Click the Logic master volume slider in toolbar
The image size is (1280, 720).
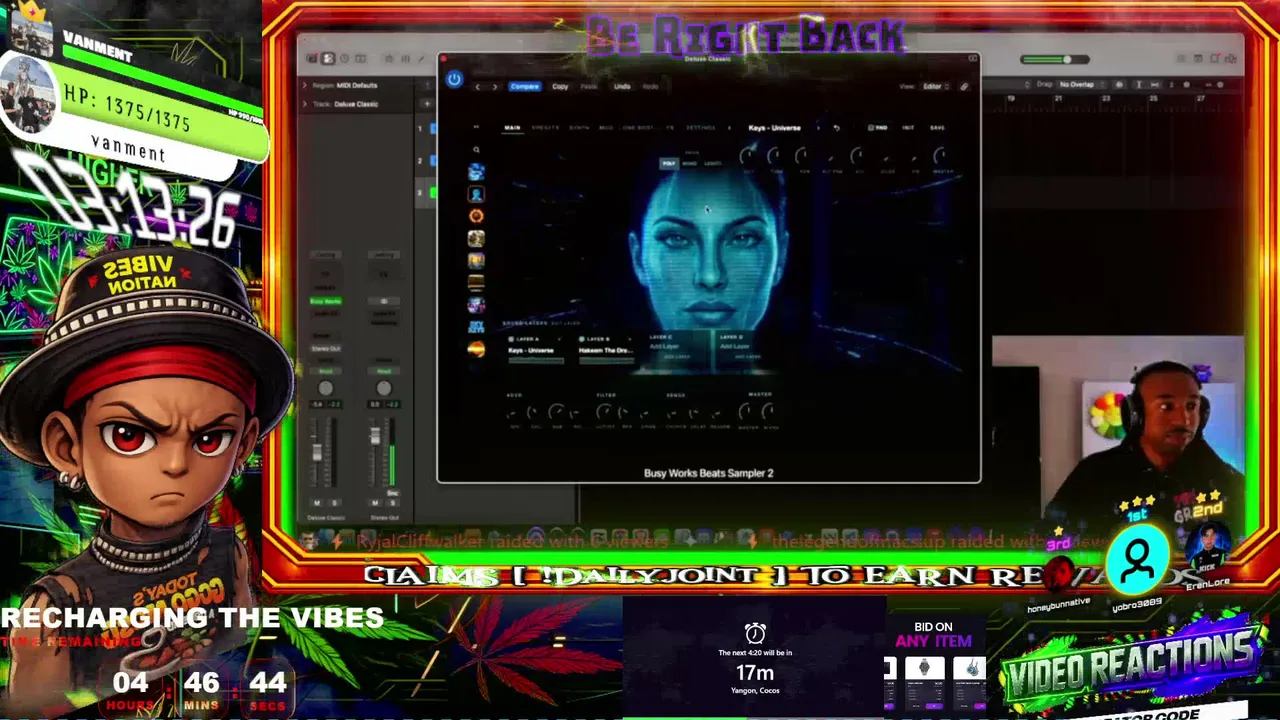point(1053,60)
